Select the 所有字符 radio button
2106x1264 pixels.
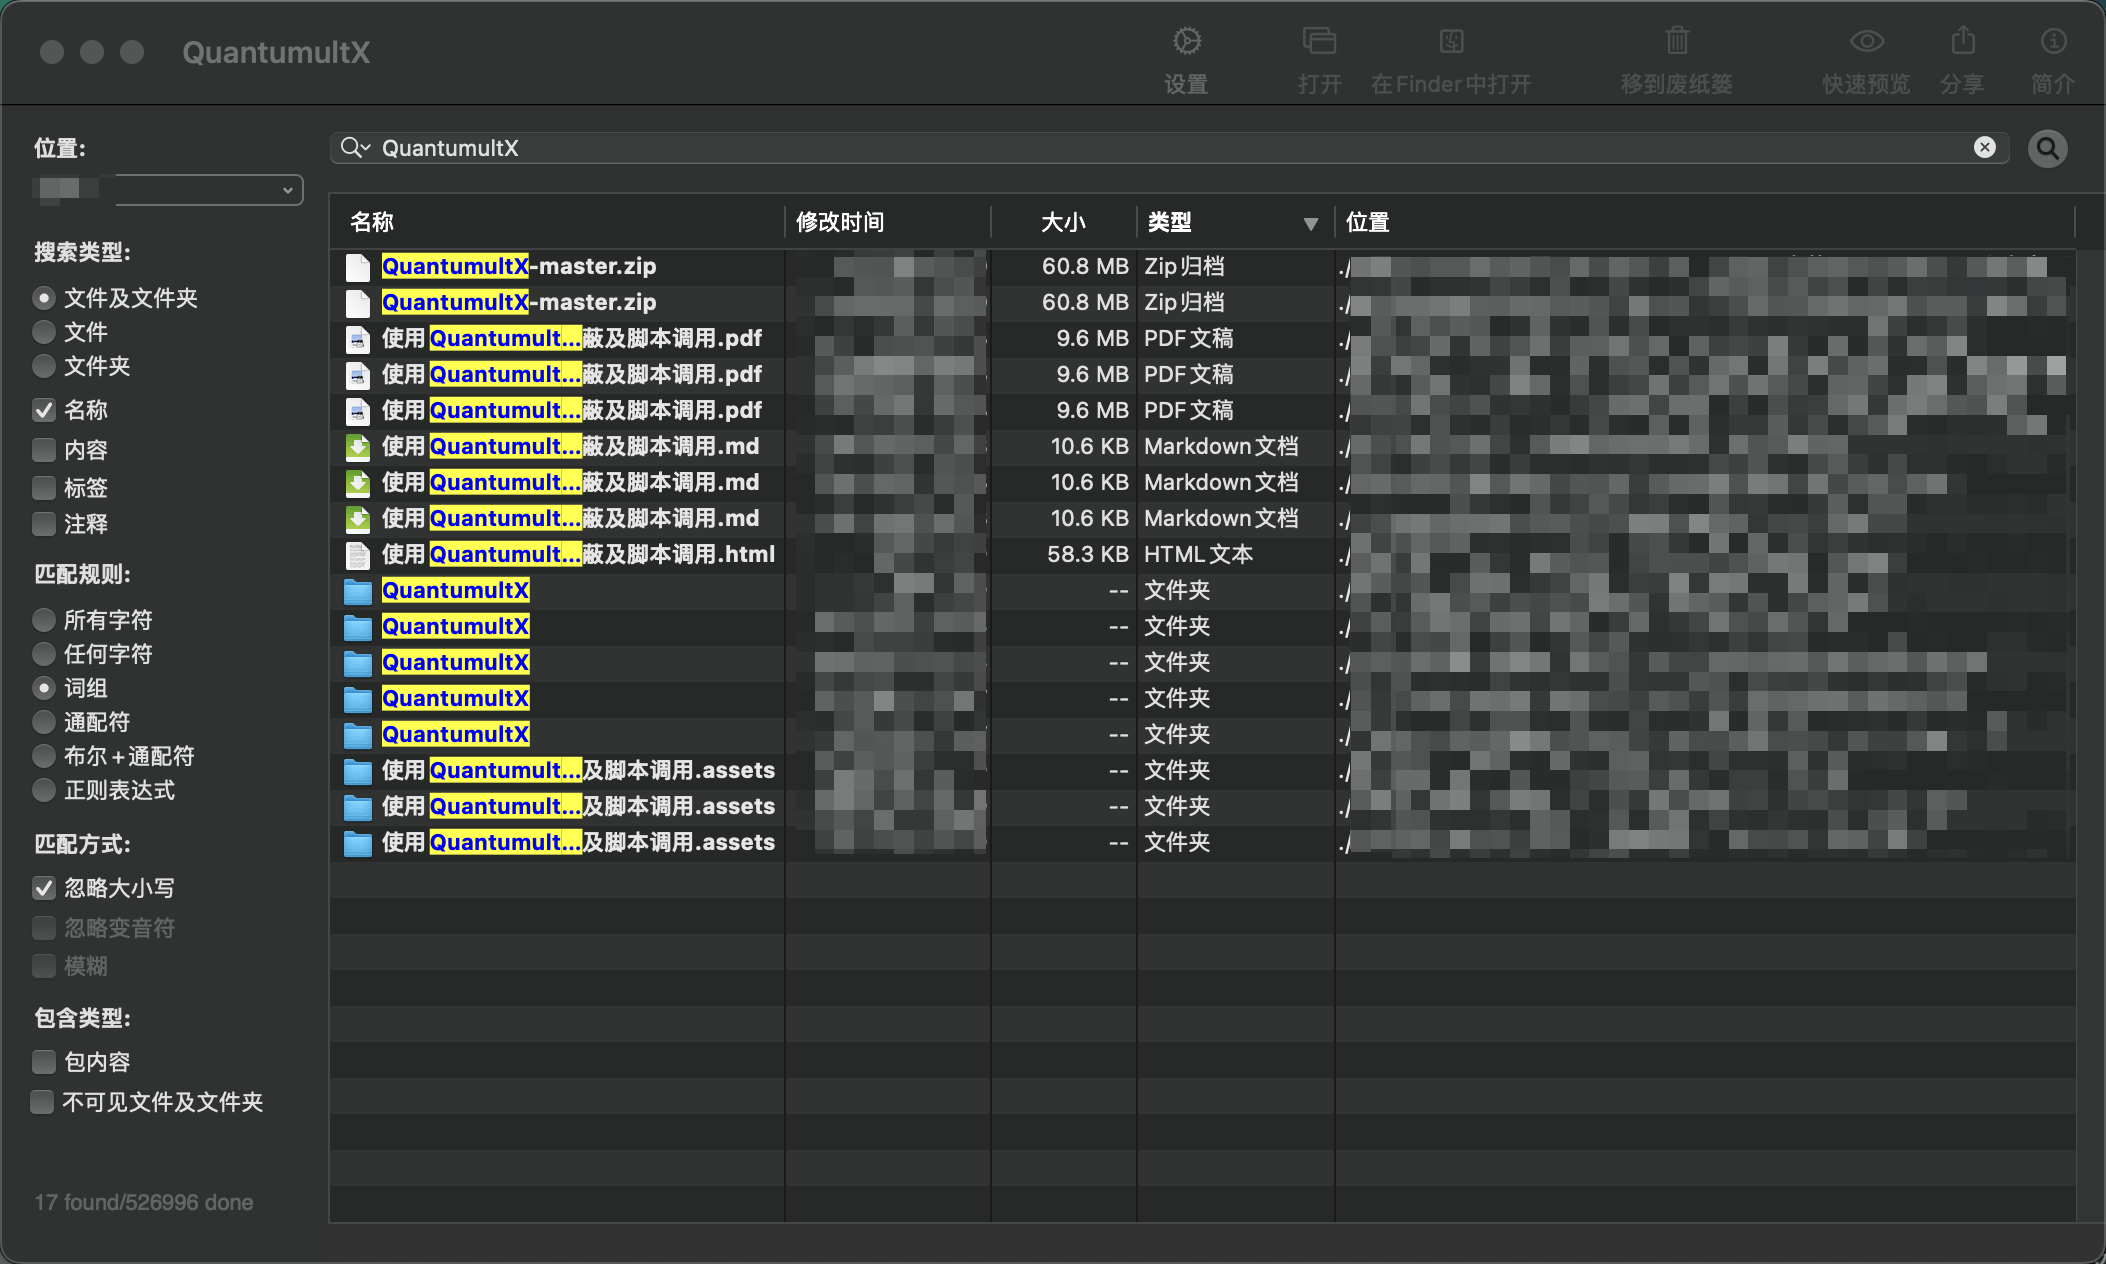[44, 620]
